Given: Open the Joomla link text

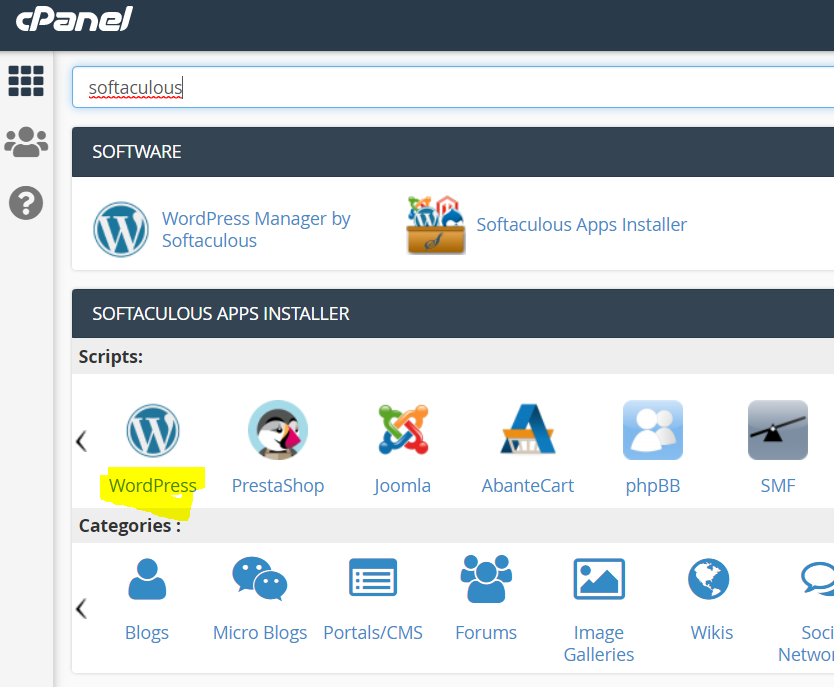Looking at the screenshot, I should coord(403,485).
